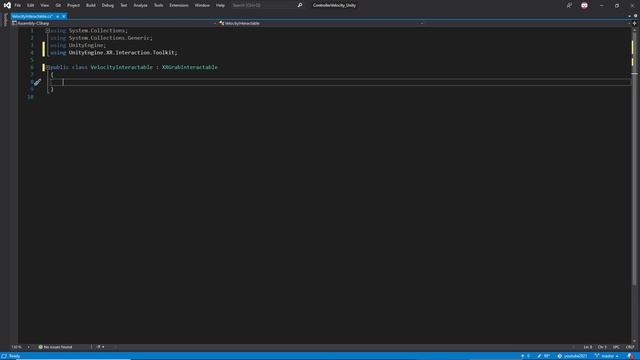640x360 pixels.
Task: Click the Ch column indicator
Action: 602,347
